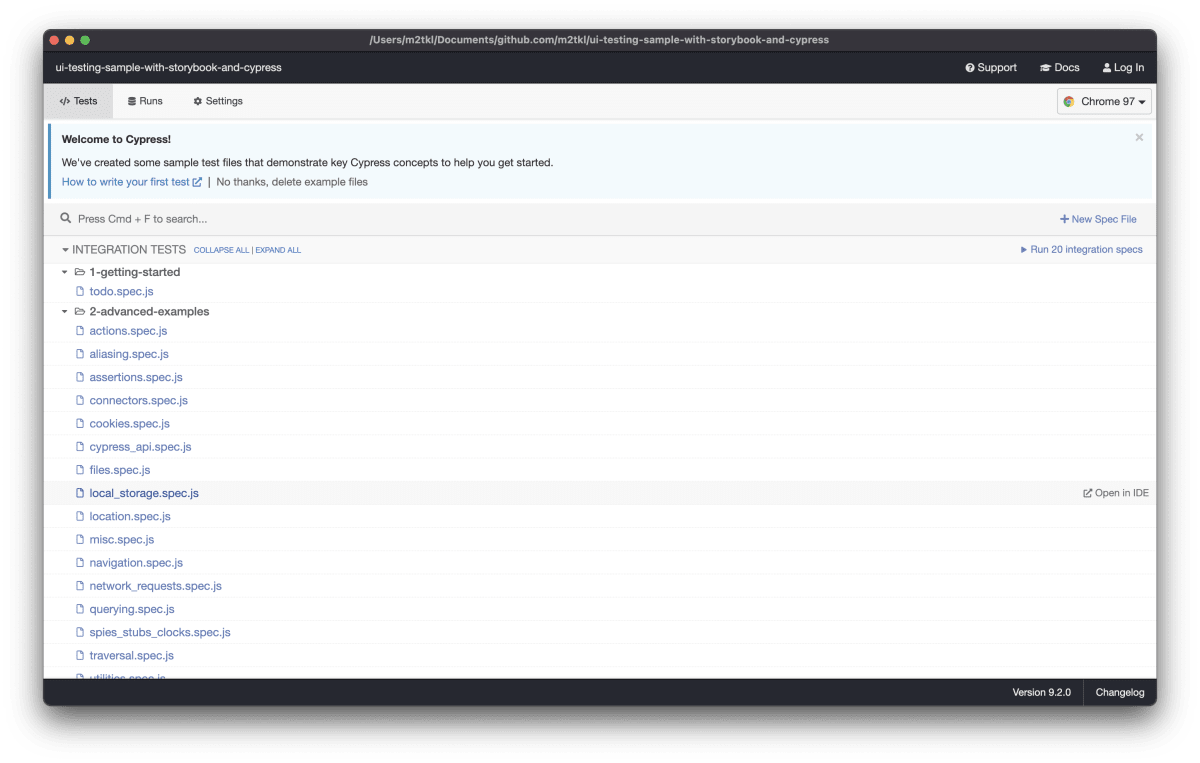Click the file icon beside querying.spec.js
This screenshot has width=1200, height=763.
point(80,609)
